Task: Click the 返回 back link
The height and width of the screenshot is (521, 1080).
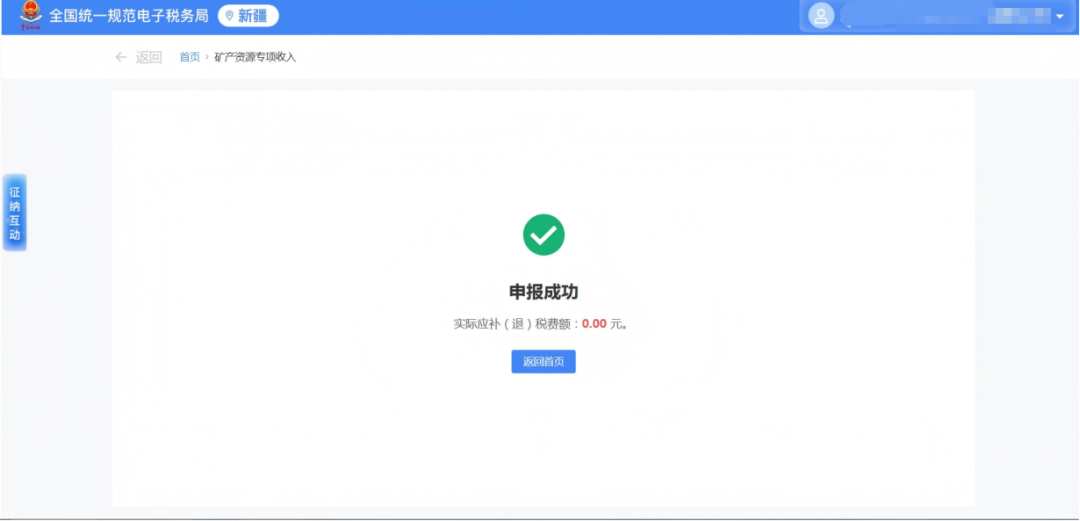Action: point(148,57)
